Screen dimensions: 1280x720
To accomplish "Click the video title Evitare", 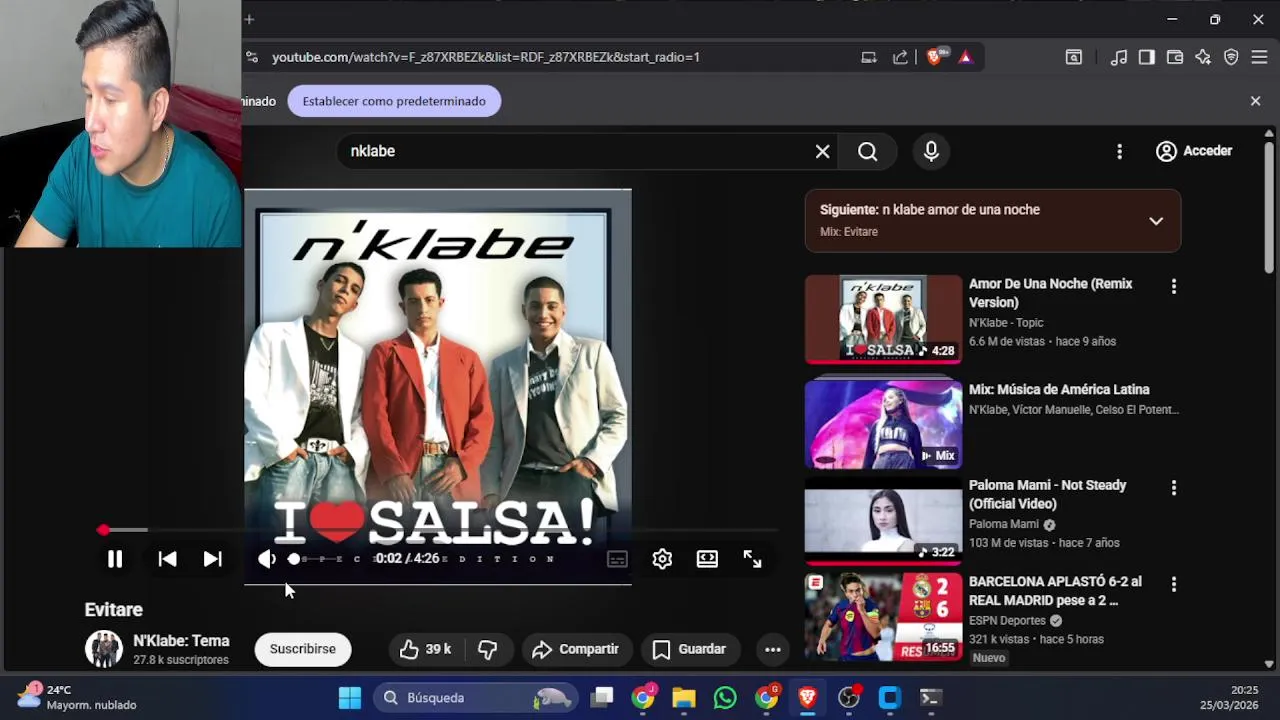I will 114,610.
